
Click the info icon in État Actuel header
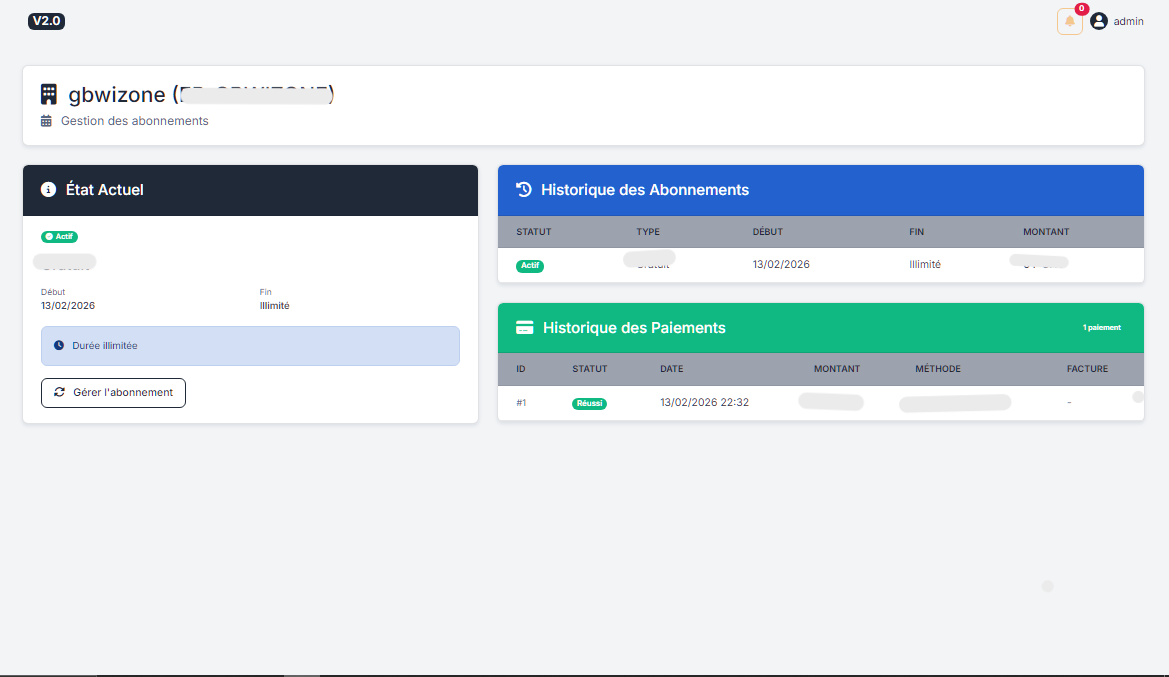pyautogui.click(x=48, y=189)
